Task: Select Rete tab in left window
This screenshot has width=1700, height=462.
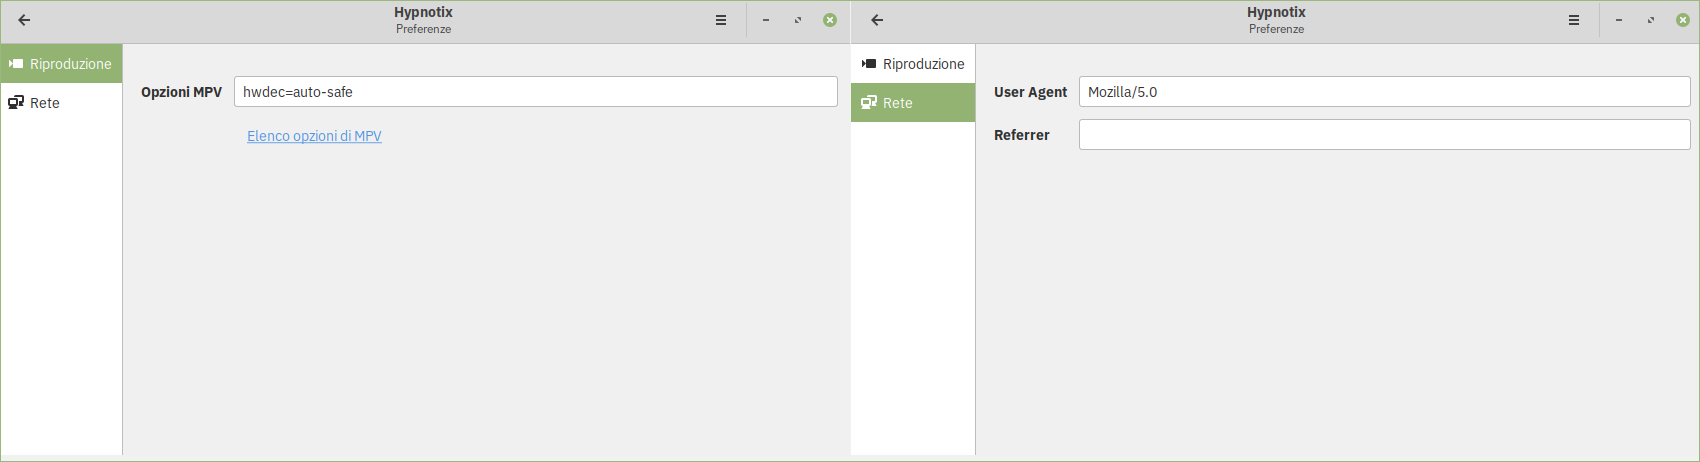Action: [x=61, y=103]
